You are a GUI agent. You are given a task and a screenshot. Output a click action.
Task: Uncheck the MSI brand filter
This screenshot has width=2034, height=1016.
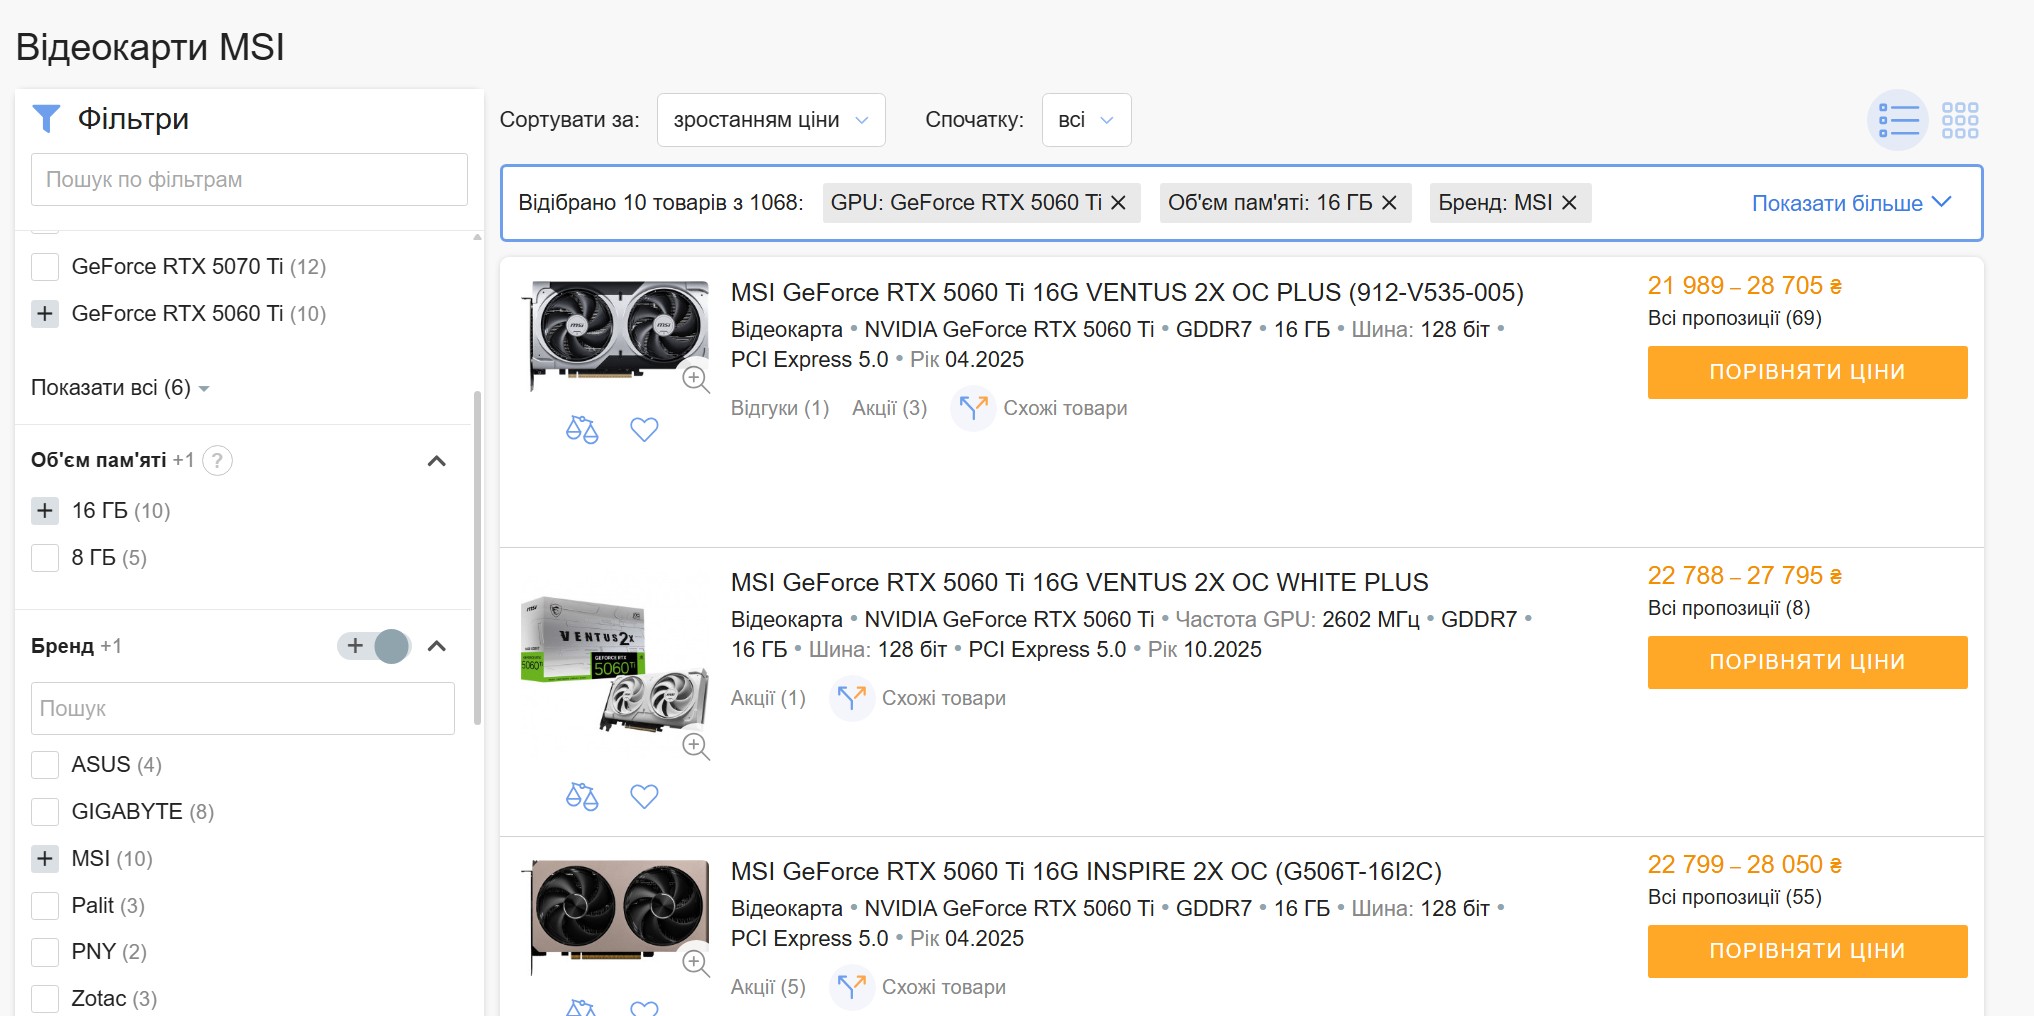point(45,859)
